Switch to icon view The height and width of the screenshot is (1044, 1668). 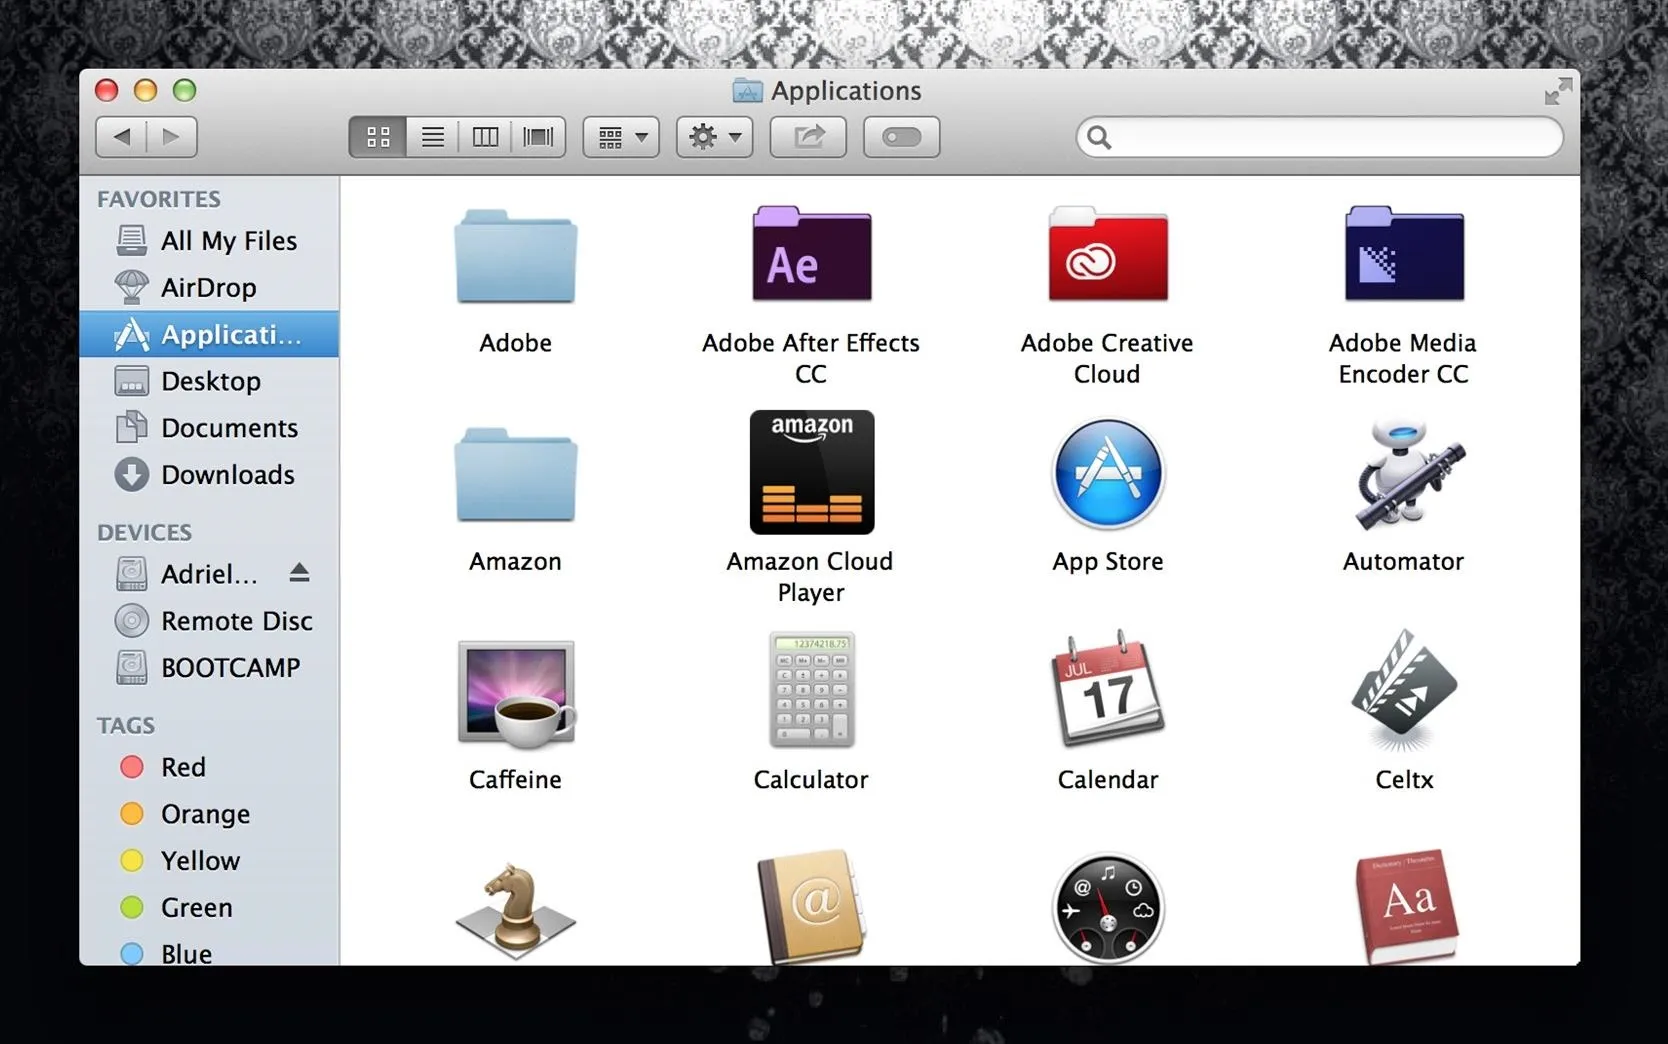pyautogui.click(x=377, y=137)
